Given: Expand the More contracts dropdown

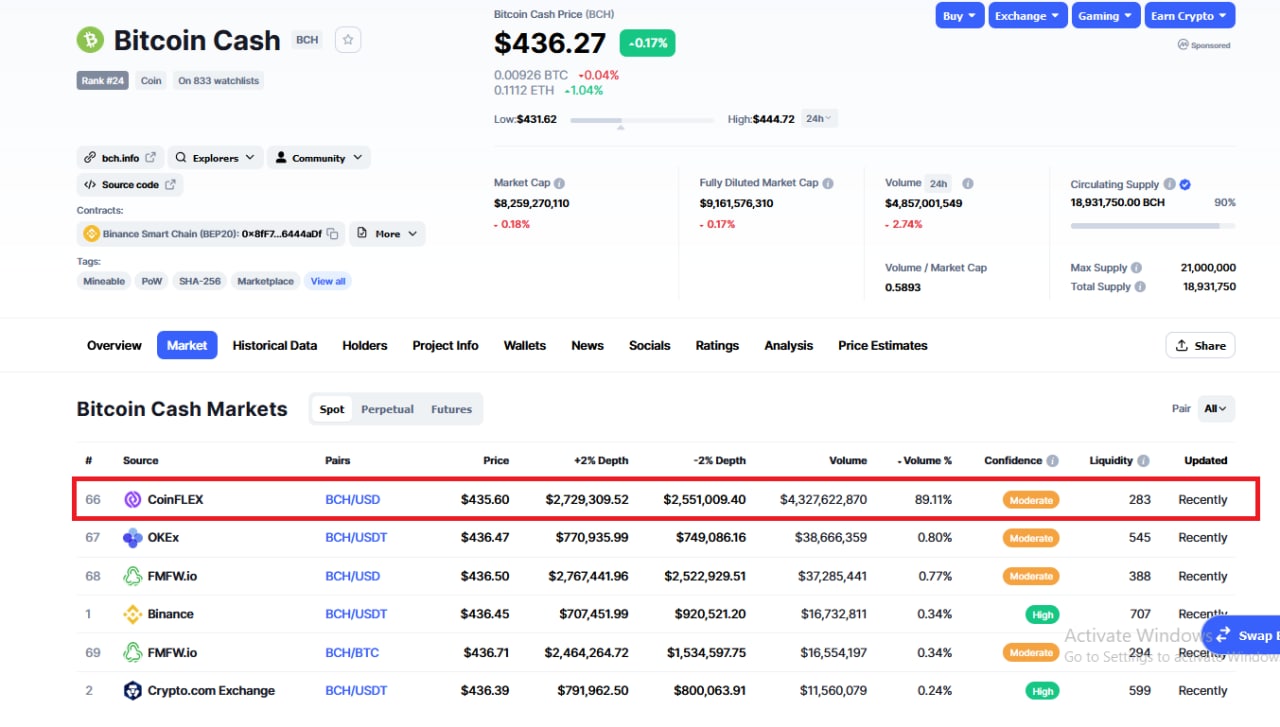Looking at the screenshot, I should click(387, 234).
